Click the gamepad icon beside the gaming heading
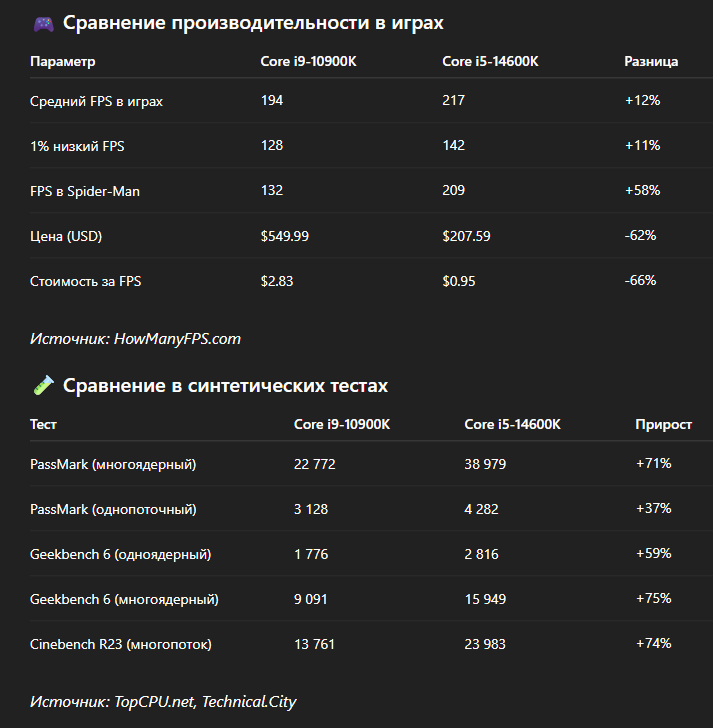Screen dimensions: 713x728 pyautogui.click(x=44, y=23)
